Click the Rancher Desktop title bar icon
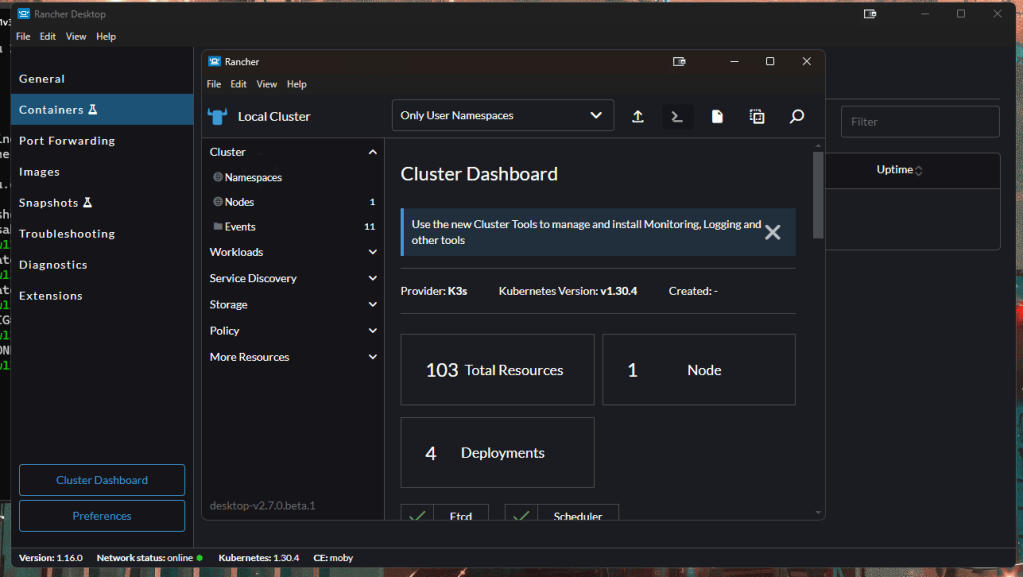 pos(23,14)
